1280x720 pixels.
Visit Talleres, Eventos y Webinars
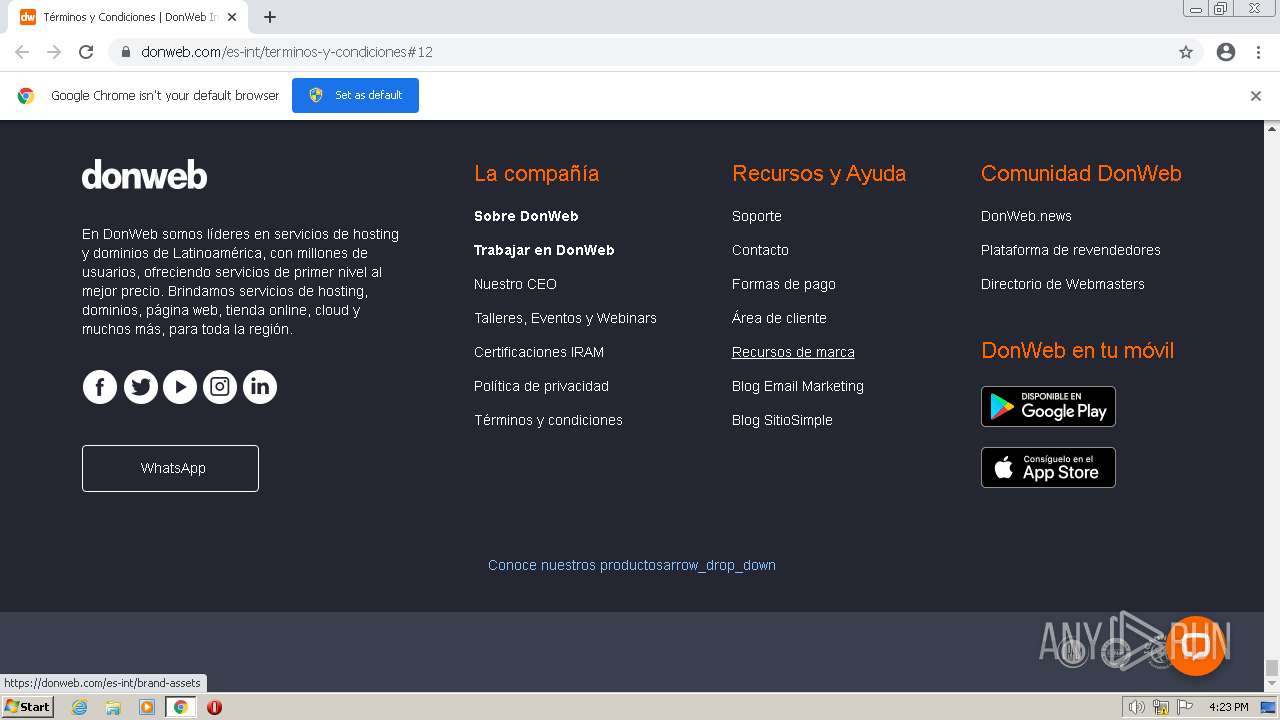pos(565,318)
